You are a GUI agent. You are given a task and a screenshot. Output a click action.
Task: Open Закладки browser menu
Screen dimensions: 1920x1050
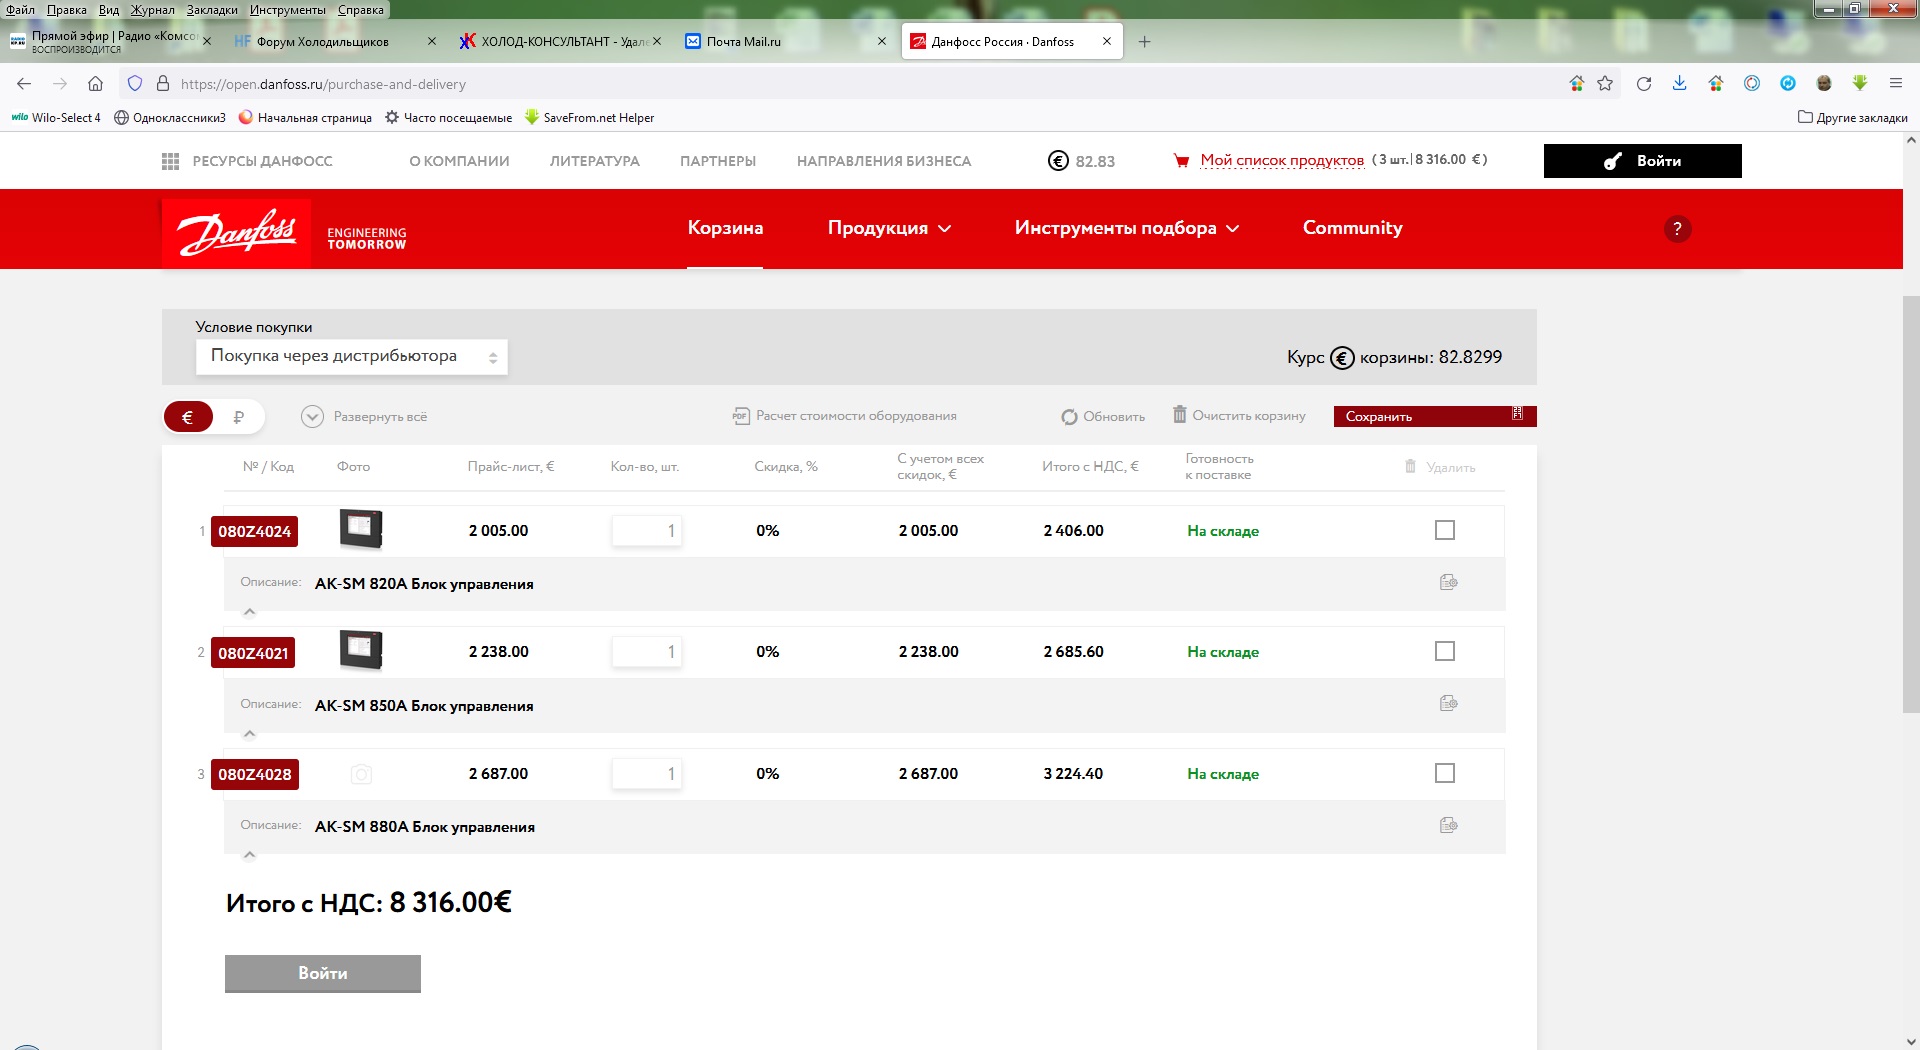point(212,10)
